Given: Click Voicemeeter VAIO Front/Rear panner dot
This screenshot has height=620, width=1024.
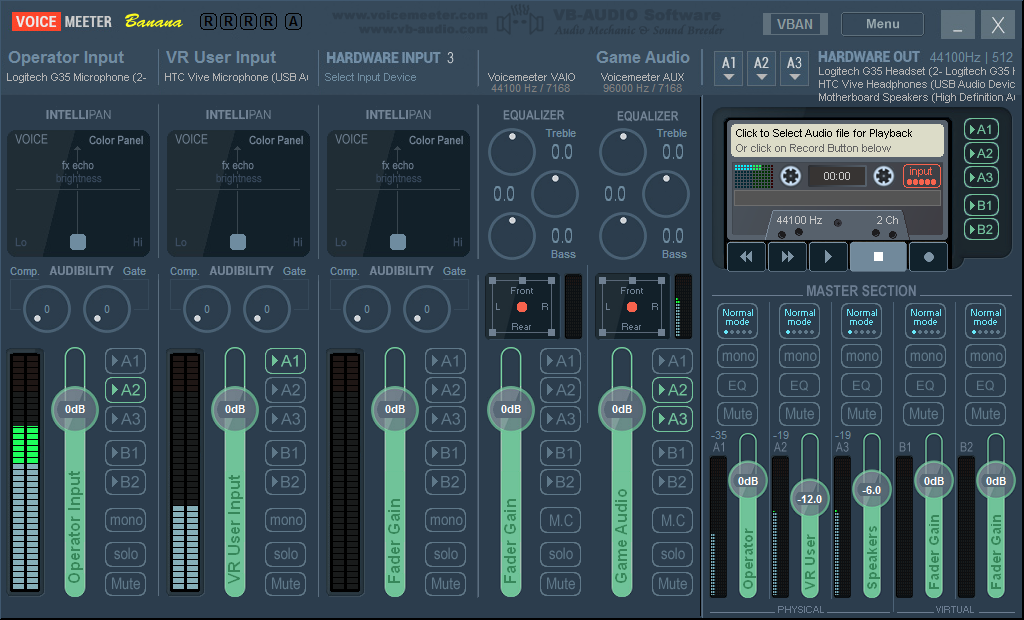Looking at the screenshot, I should 522,307.
